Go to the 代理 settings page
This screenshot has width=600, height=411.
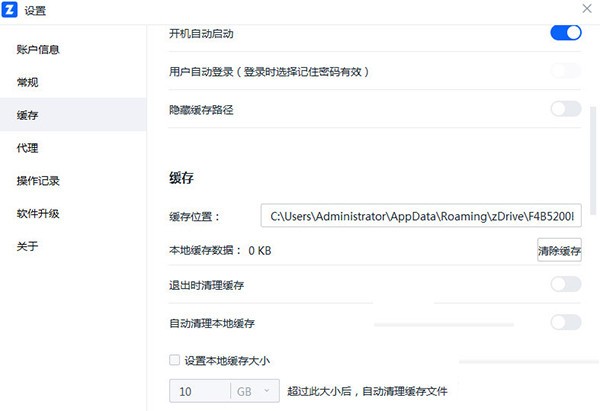[28, 148]
